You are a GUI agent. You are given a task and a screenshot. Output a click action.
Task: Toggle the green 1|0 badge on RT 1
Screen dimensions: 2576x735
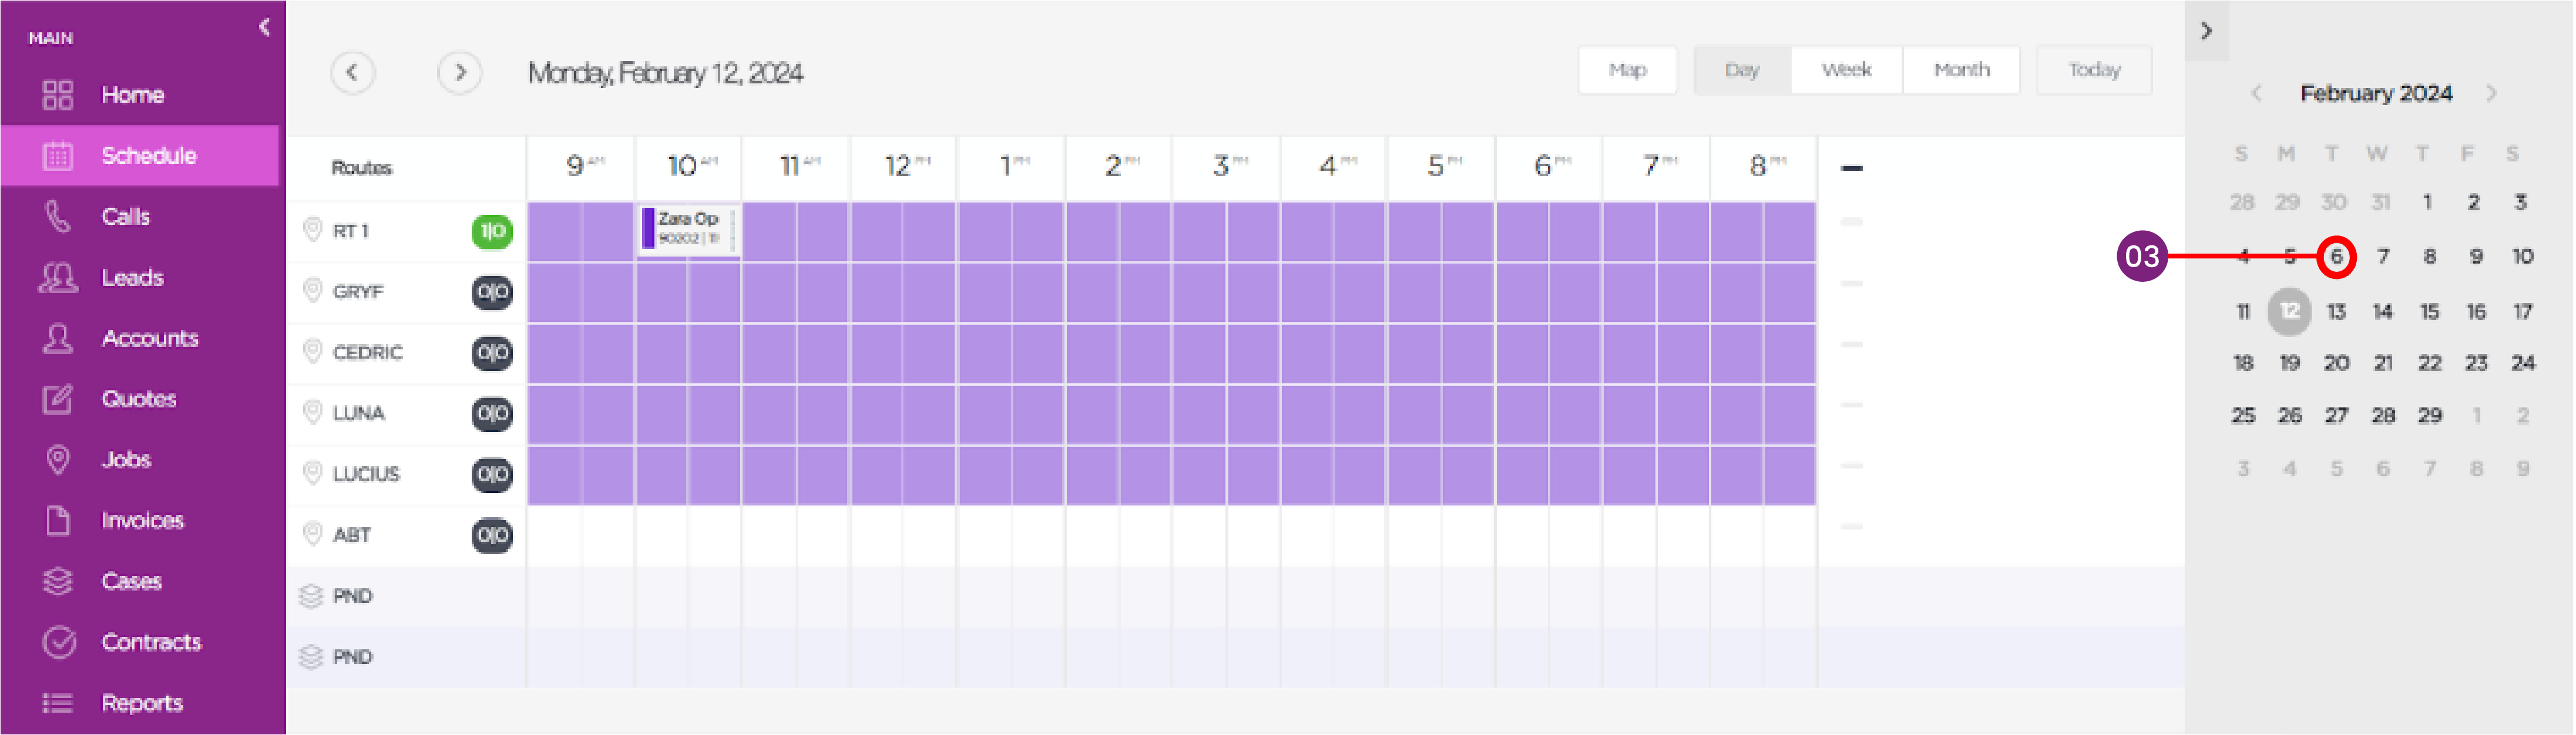(492, 231)
